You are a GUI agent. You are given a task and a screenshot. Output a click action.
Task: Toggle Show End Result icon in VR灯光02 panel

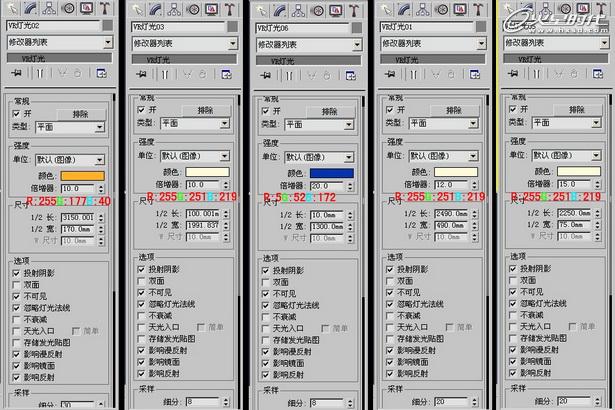(x=40, y=73)
